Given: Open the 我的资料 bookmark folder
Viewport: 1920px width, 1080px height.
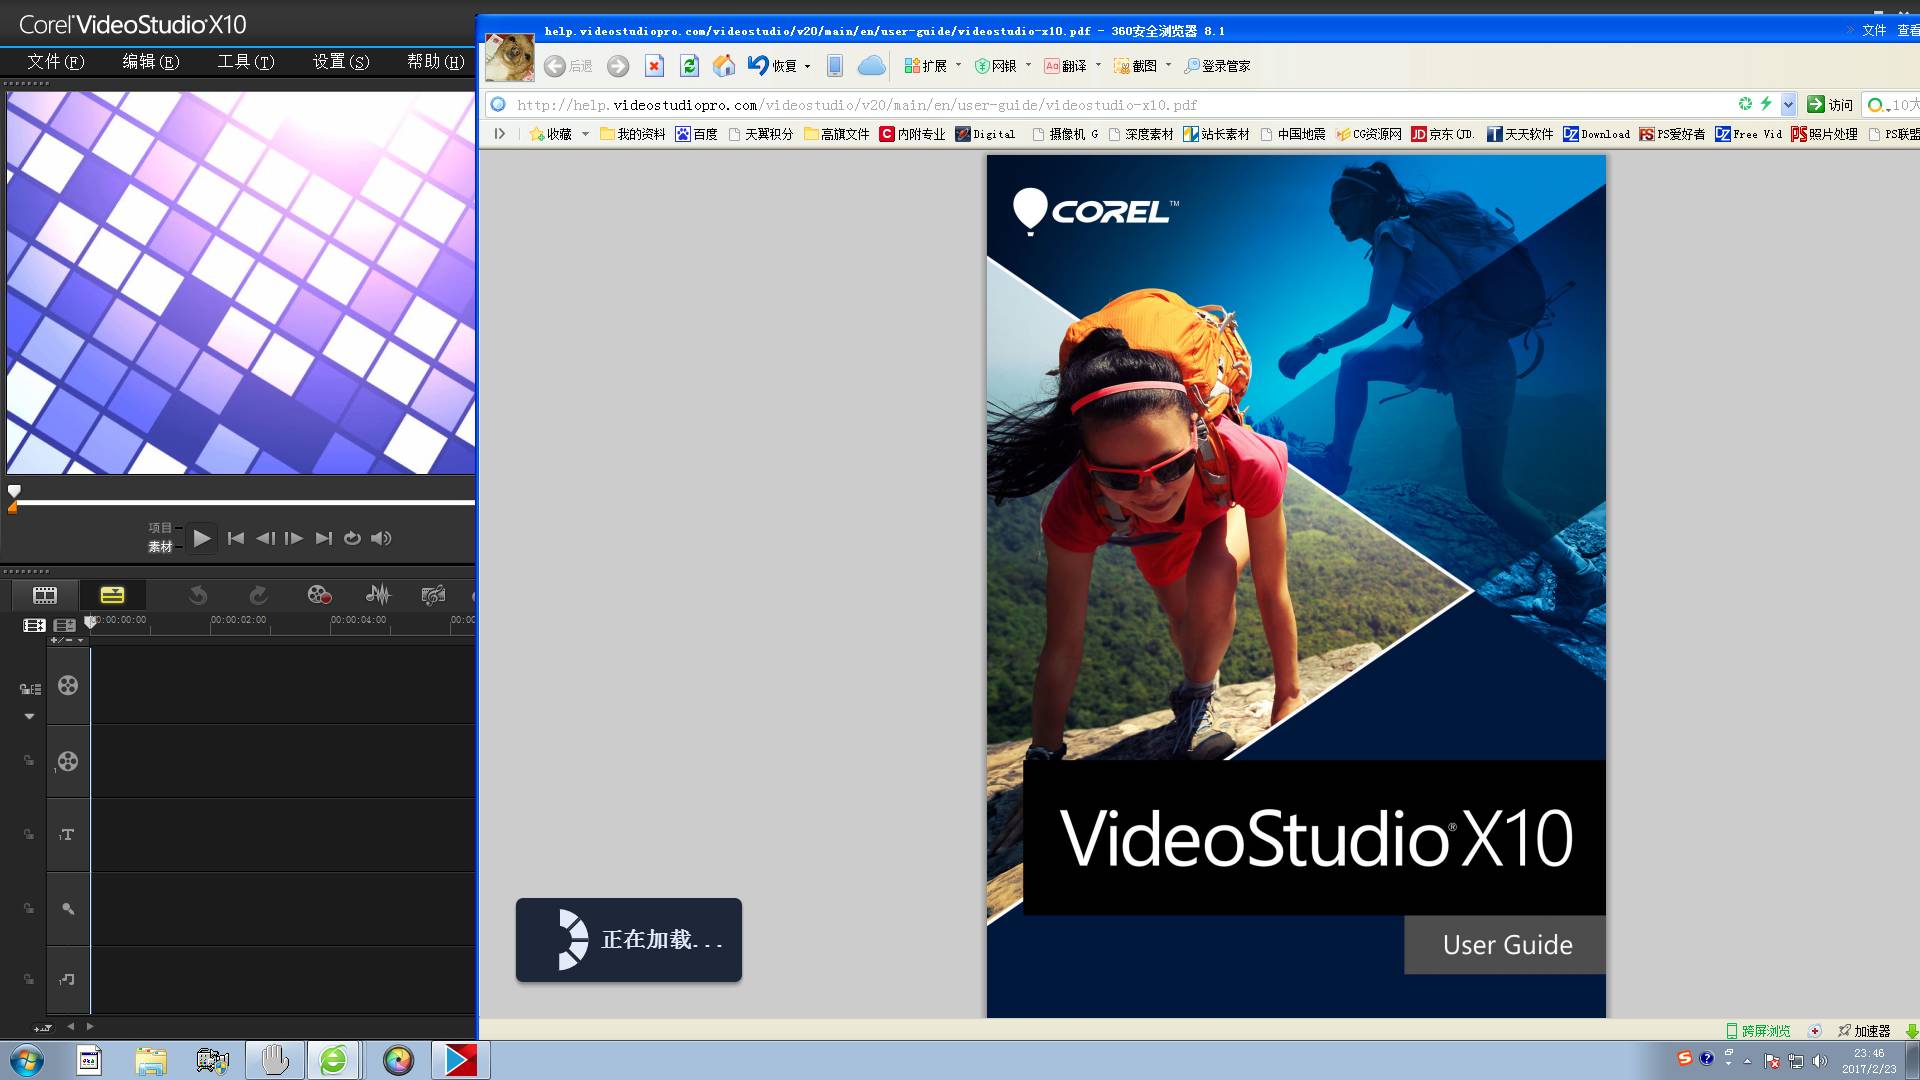Looking at the screenshot, I should tap(633, 134).
